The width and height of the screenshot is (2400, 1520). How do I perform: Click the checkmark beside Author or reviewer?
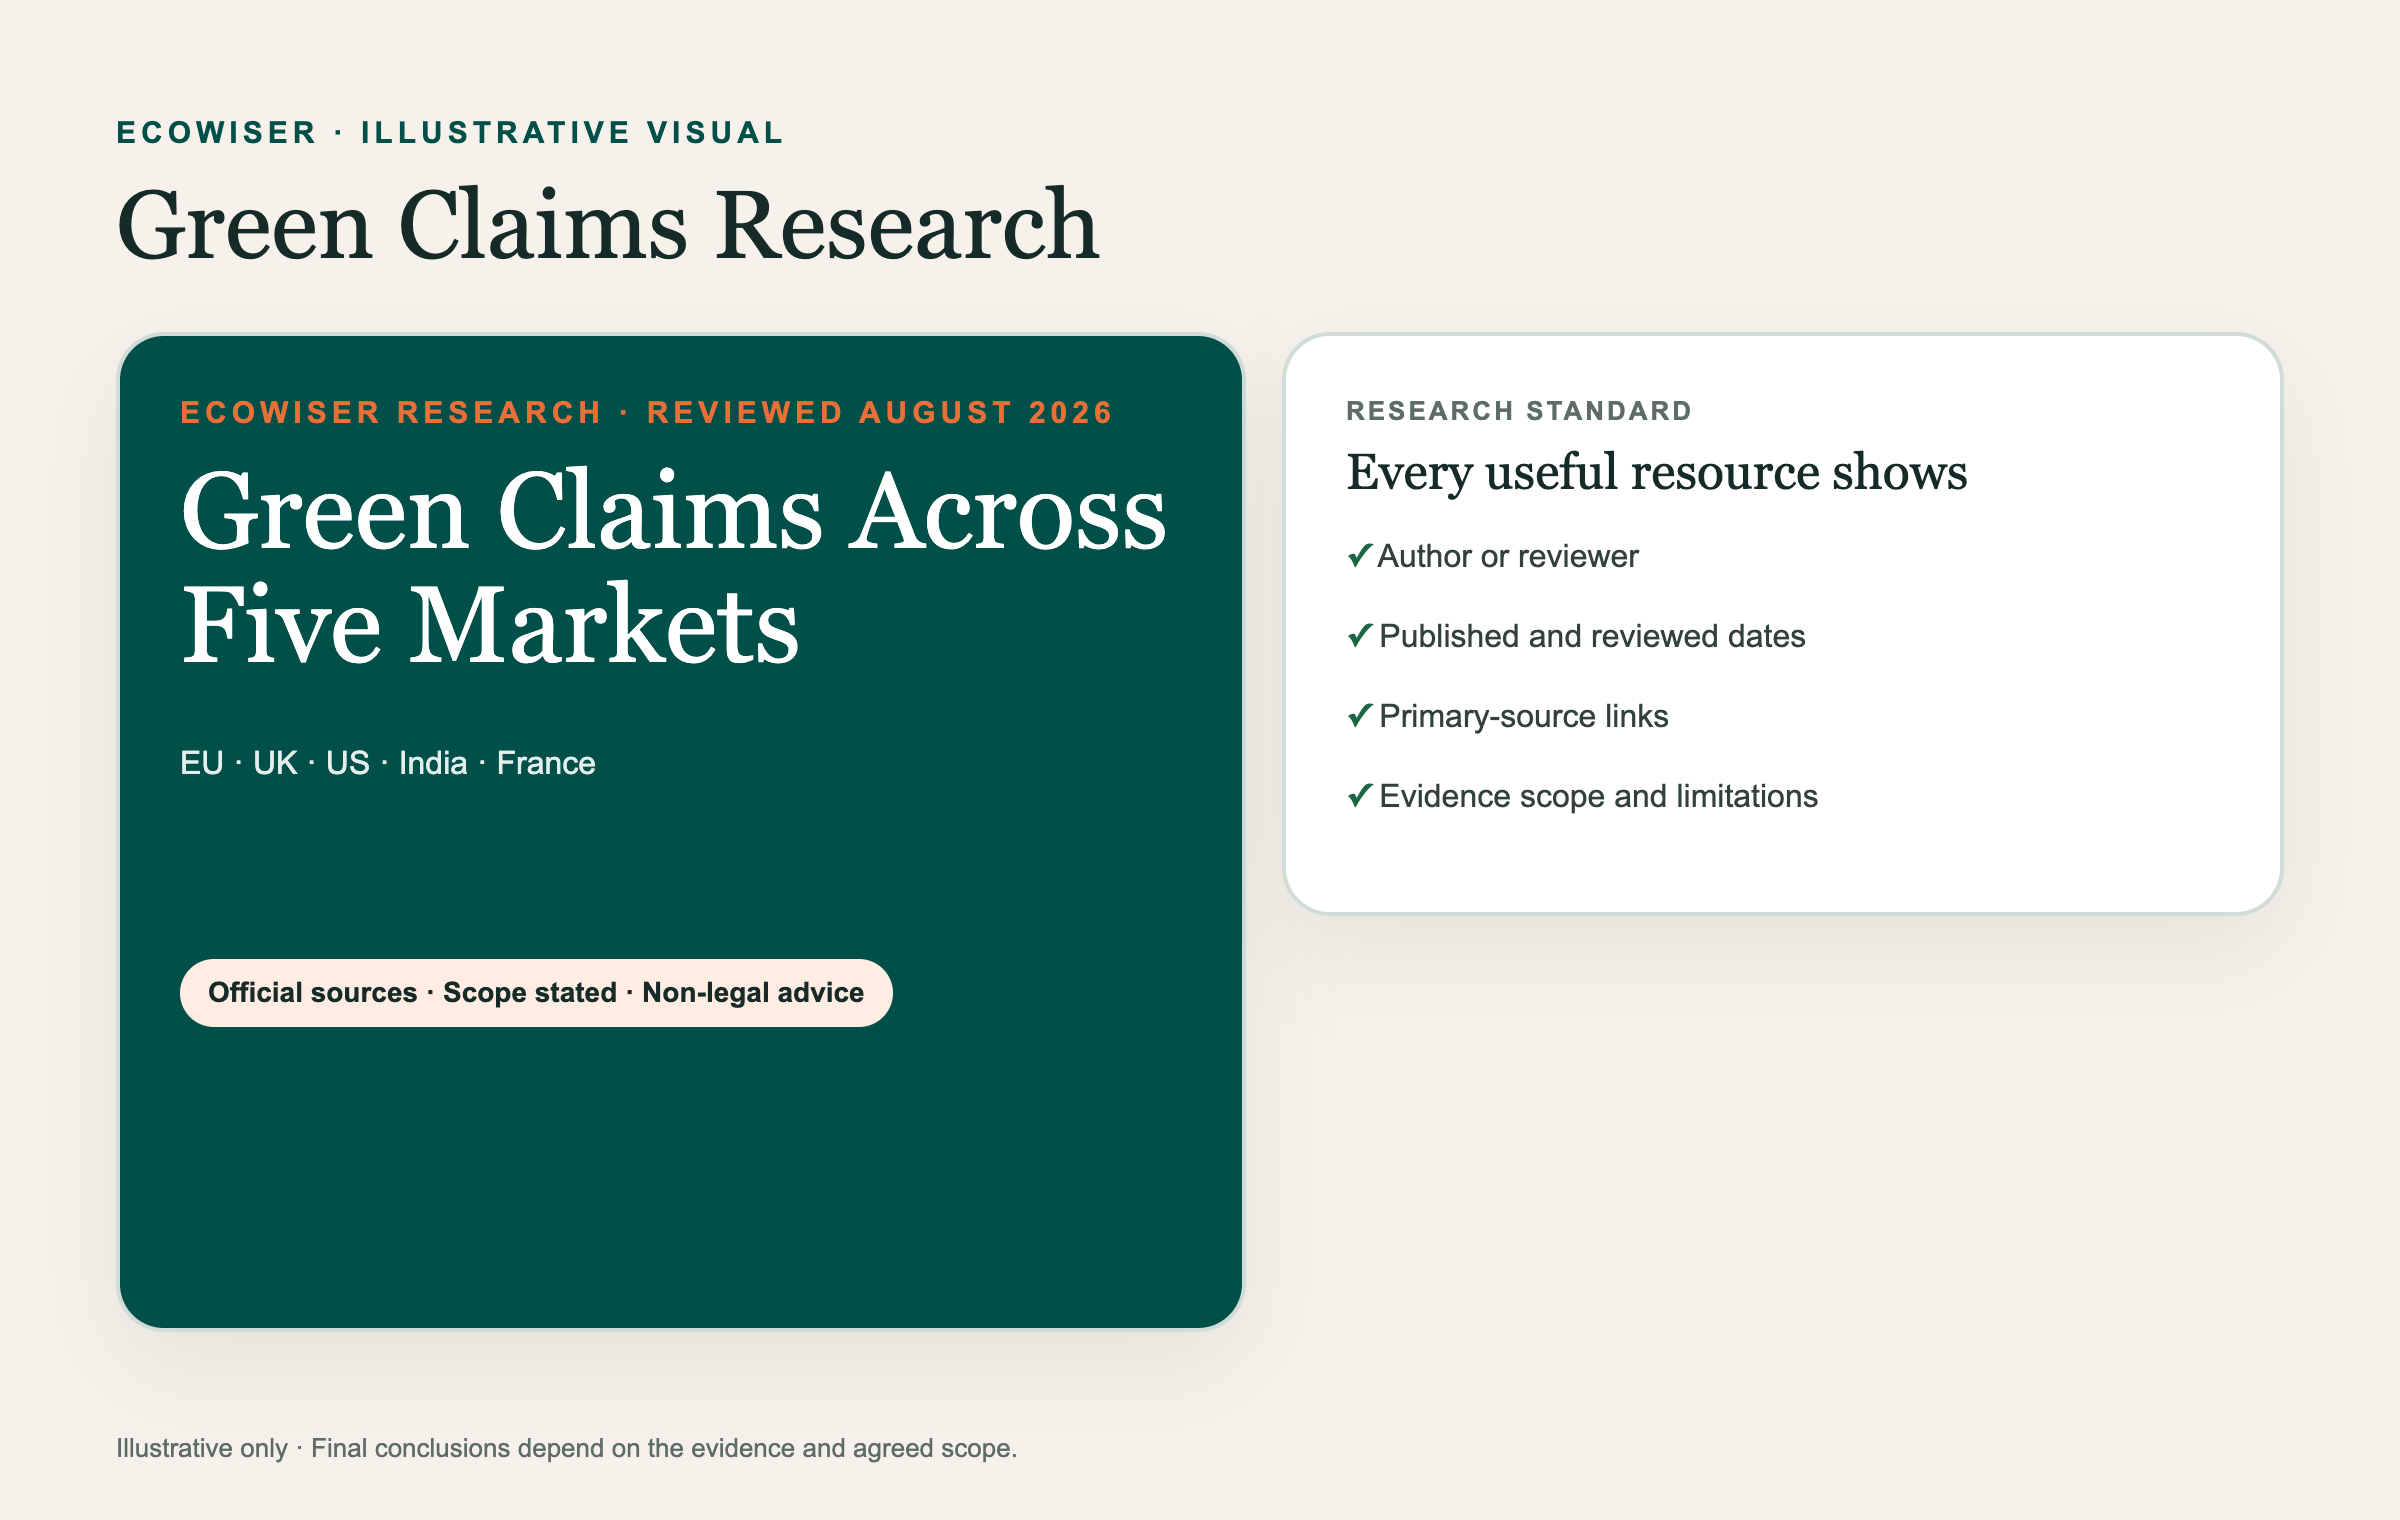pyautogui.click(x=1360, y=555)
